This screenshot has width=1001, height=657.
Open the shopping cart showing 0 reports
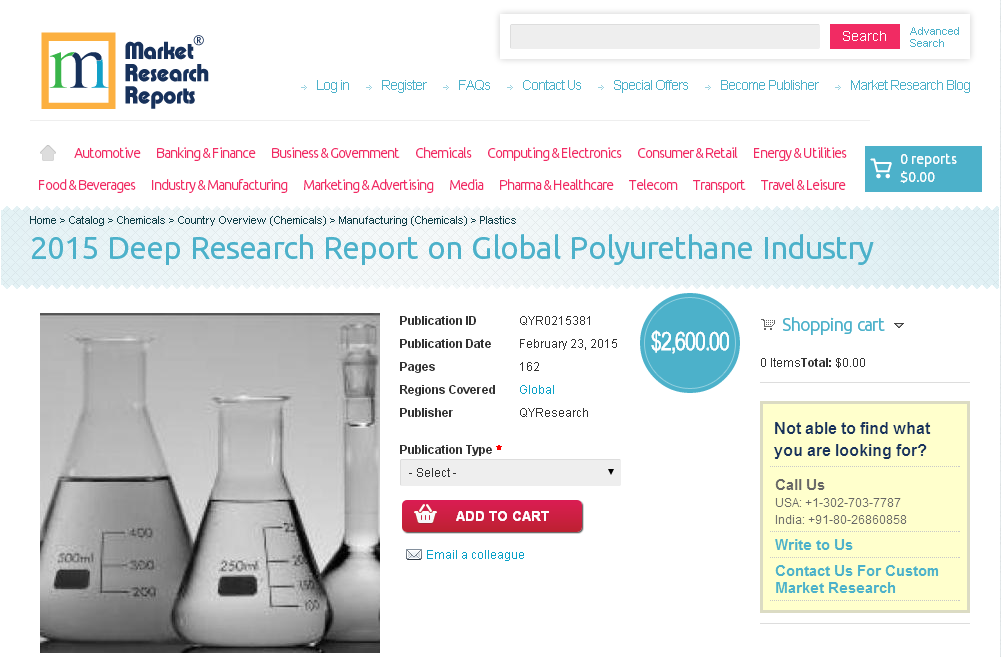[x=922, y=168]
